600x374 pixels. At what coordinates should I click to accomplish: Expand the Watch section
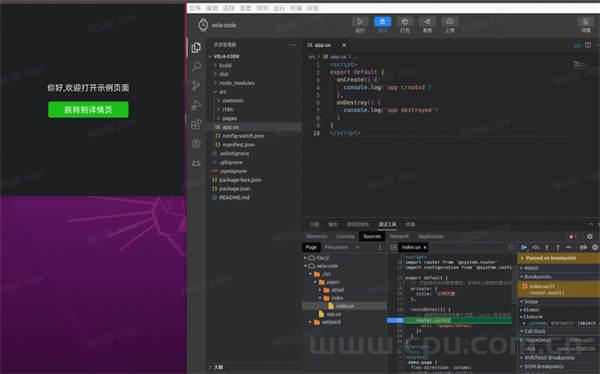click(559, 268)
